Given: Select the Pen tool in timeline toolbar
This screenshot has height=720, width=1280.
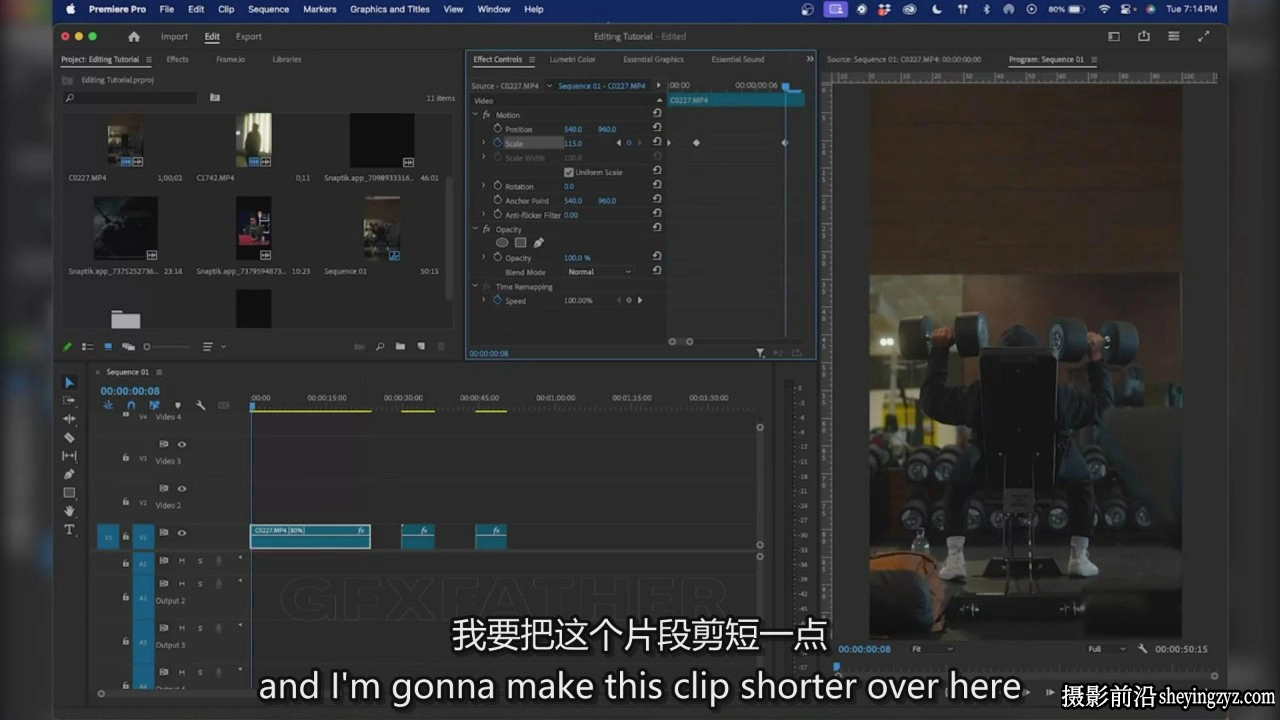Looking at the screenshot, I should click(x=69, y=474).
